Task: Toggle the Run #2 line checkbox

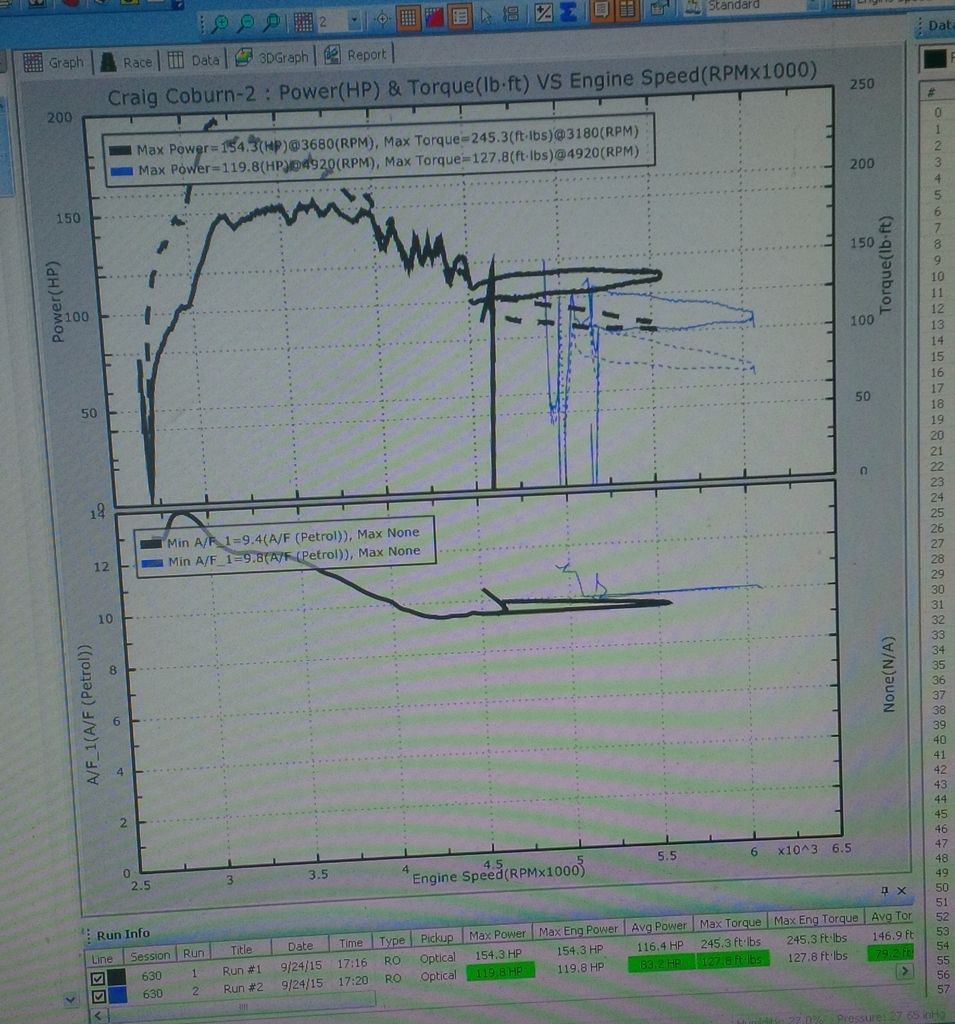Action: (98, 997)
